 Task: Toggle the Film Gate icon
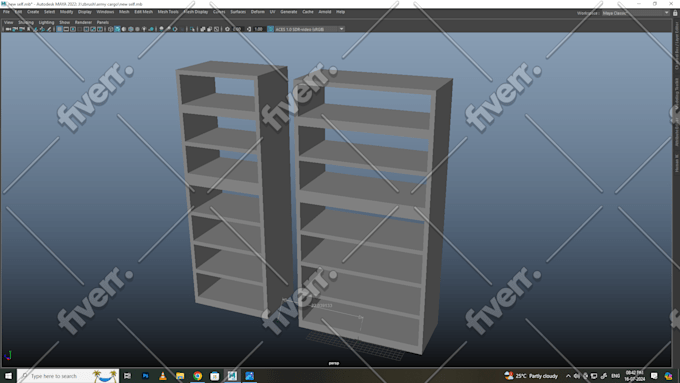click(66, 29)
